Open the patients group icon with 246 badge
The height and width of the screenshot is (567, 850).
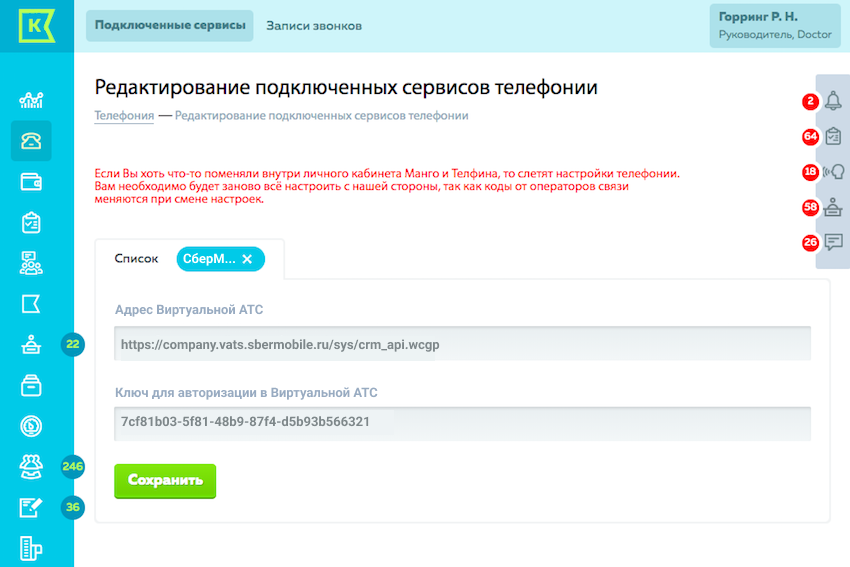[31, 466]
